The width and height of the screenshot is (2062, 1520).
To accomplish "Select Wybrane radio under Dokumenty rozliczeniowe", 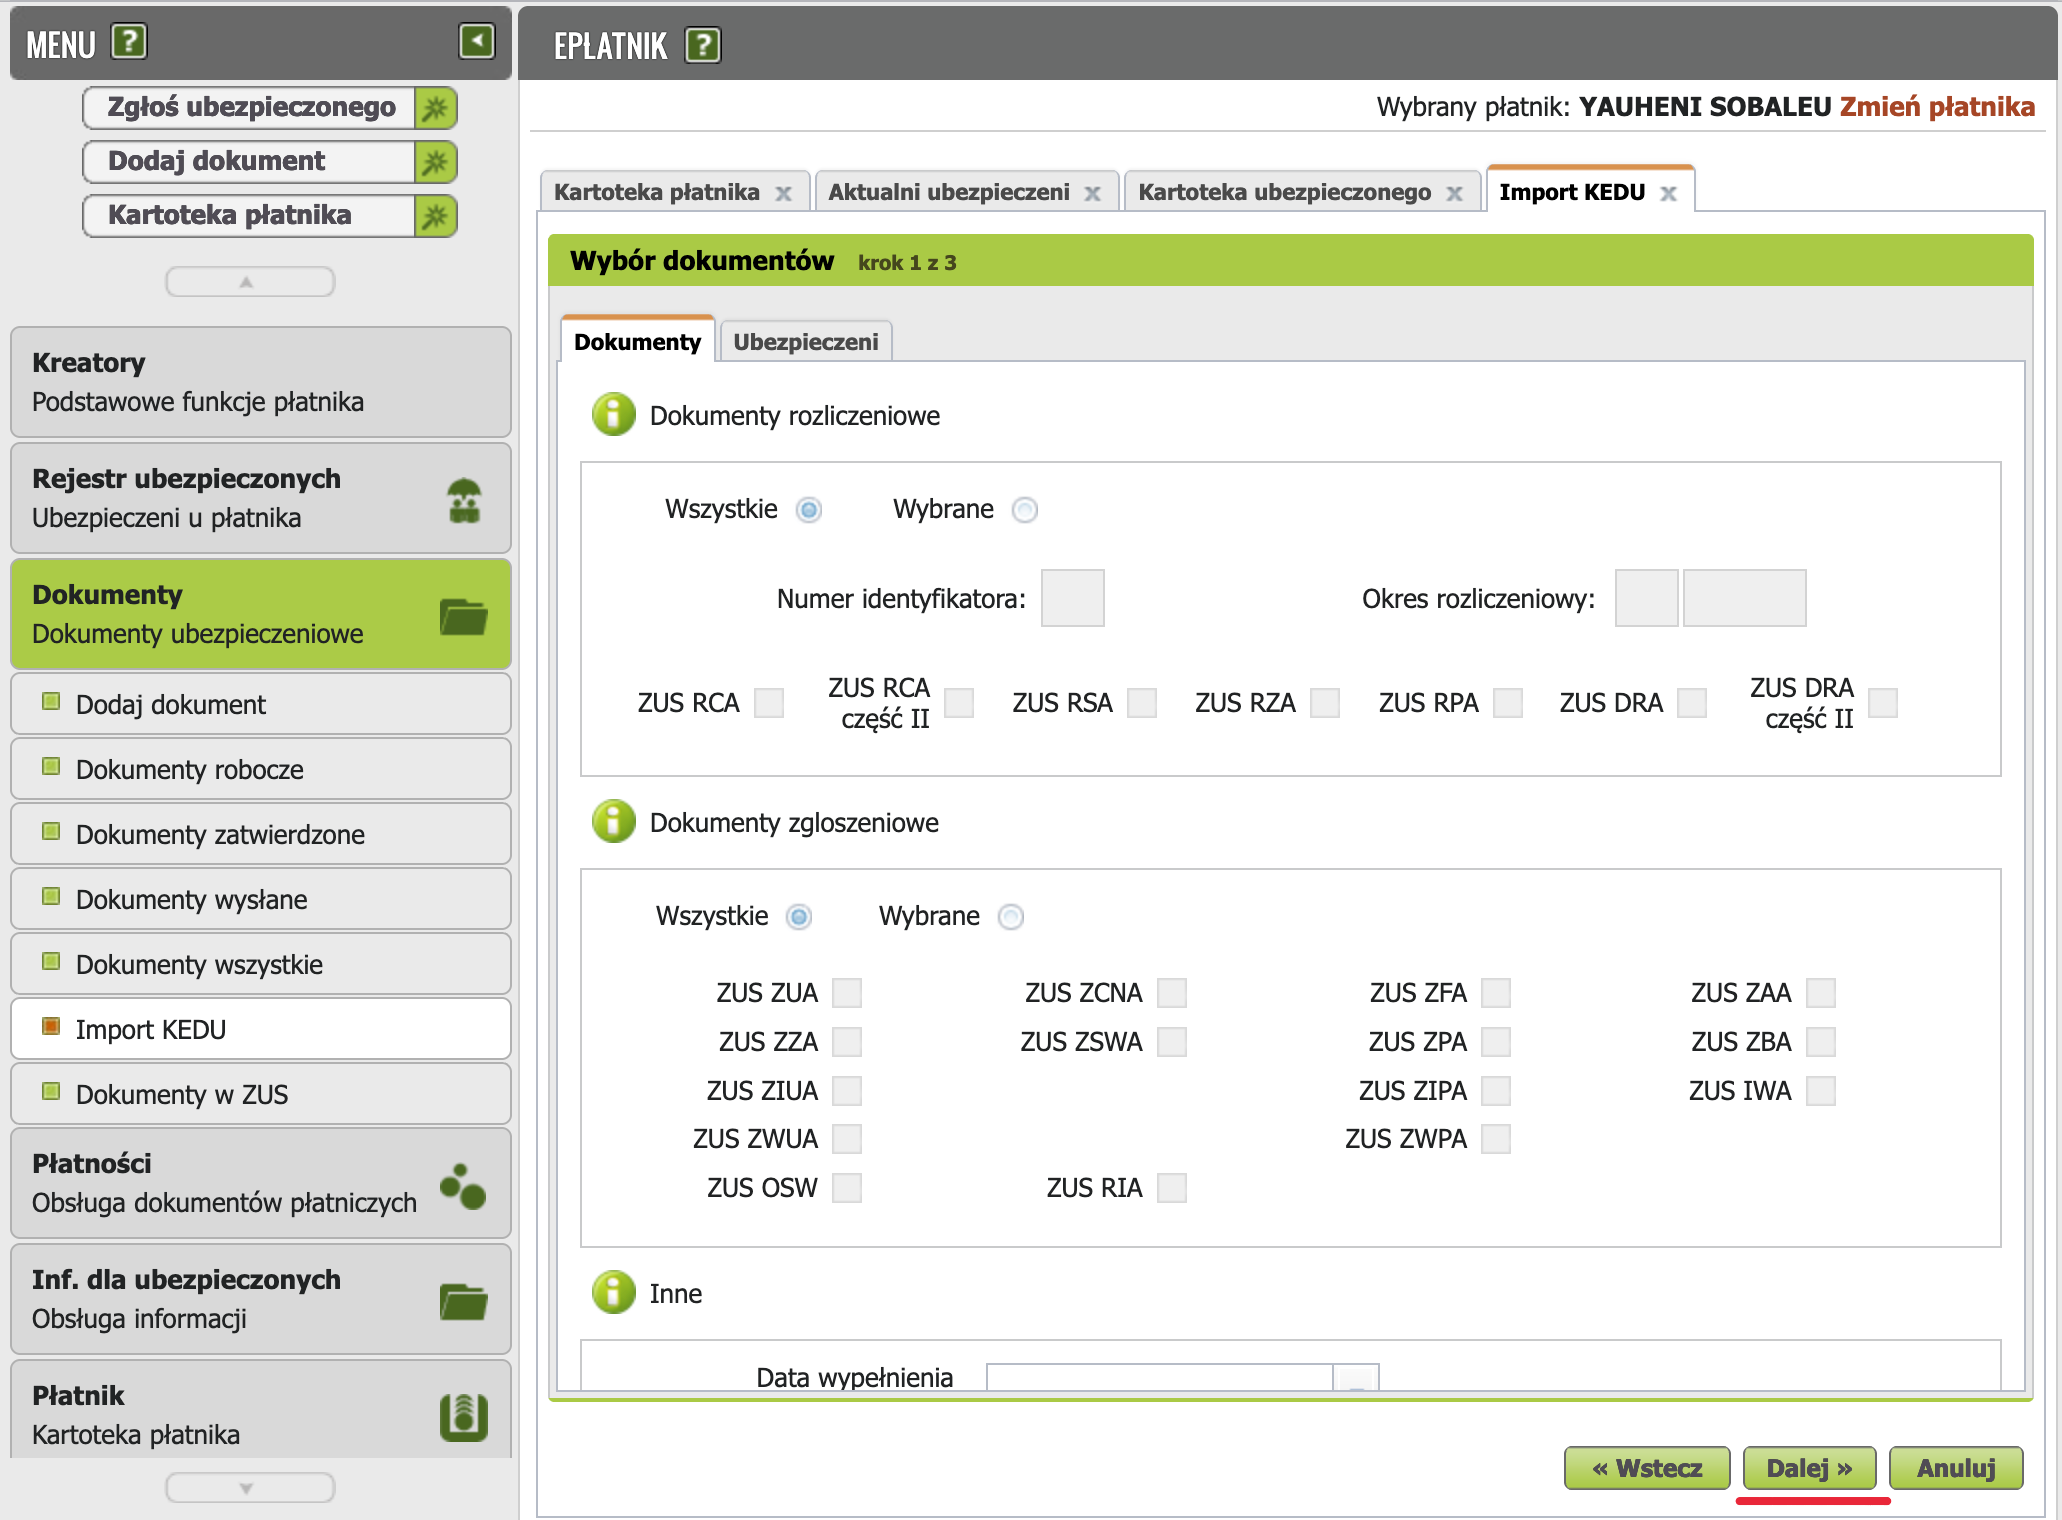I will click(1024, 510).
